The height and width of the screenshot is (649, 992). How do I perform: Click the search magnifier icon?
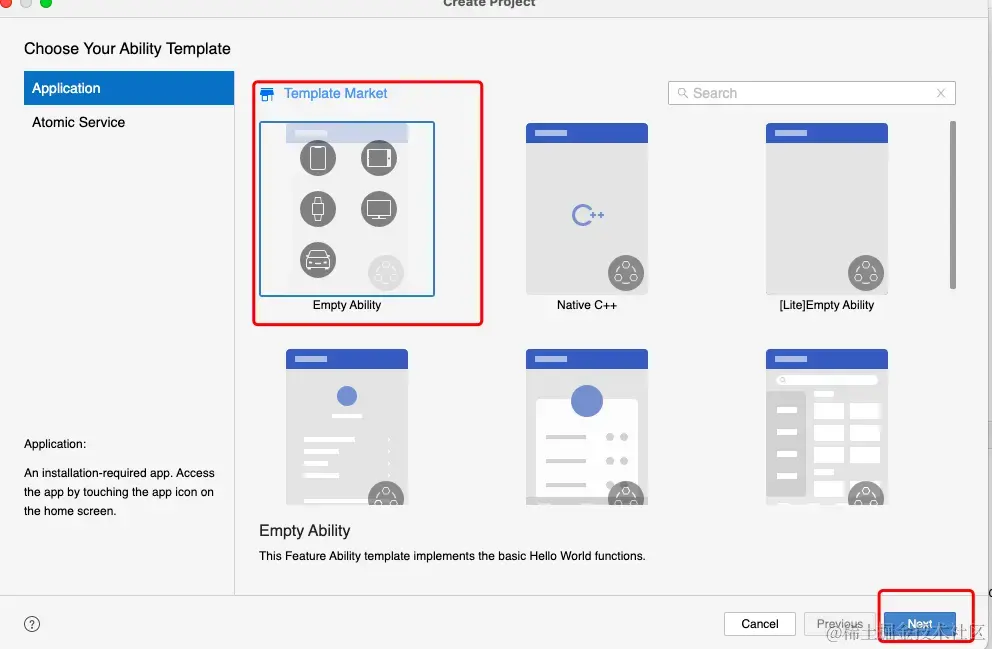[683, 93]
